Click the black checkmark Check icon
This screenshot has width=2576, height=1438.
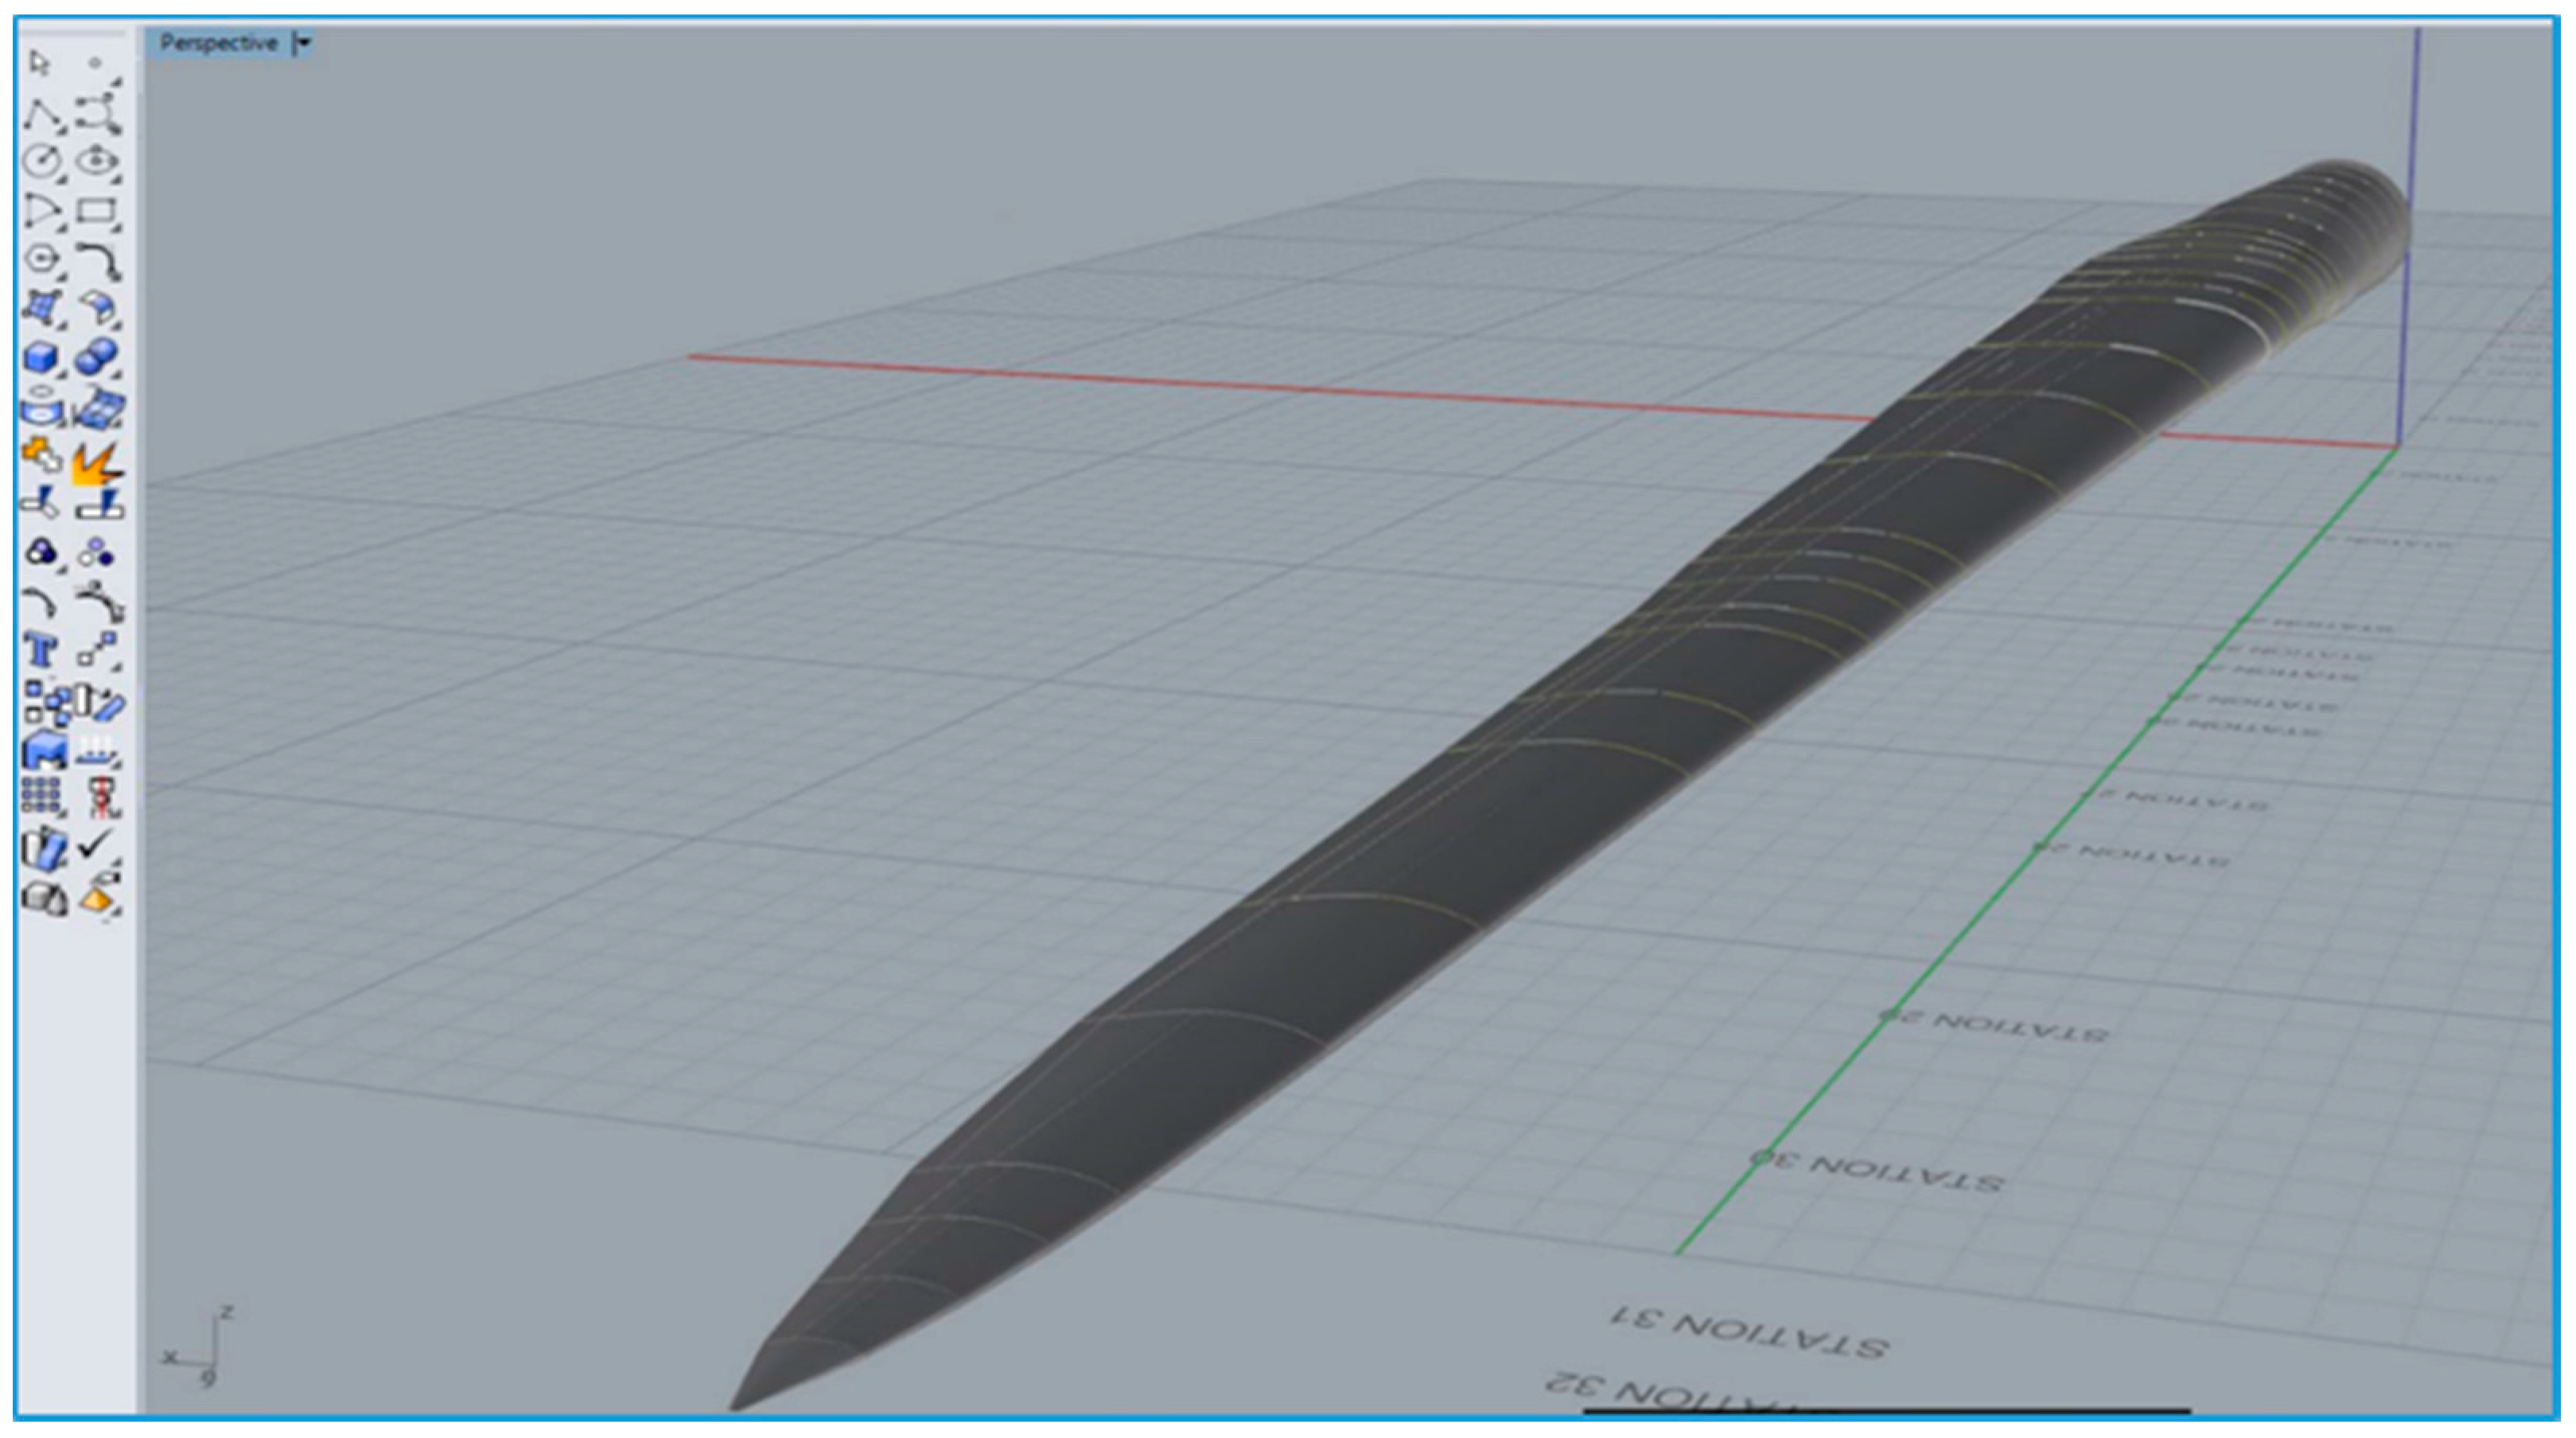(x=97, y=845)
